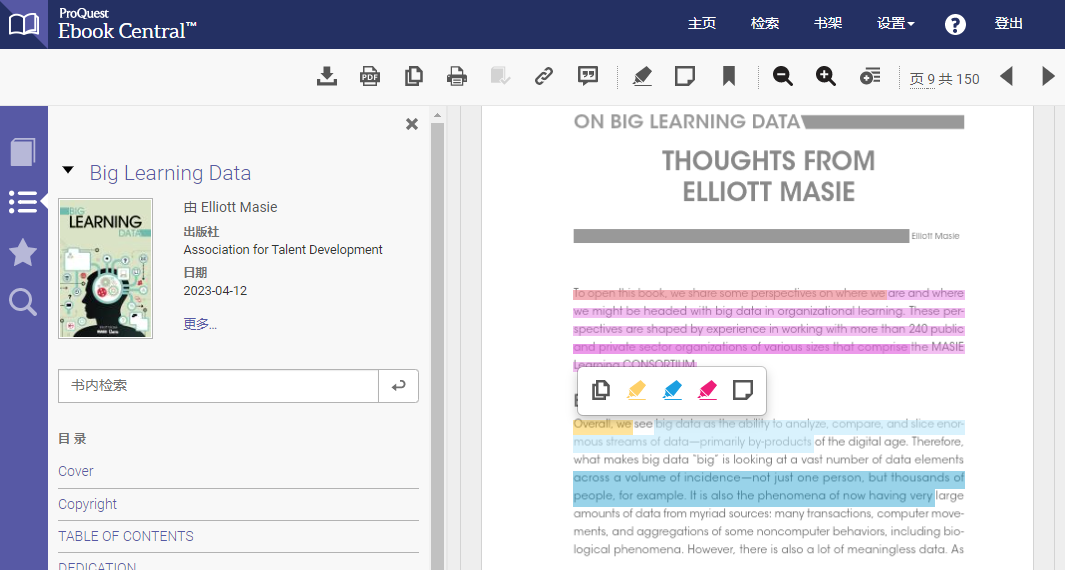Zoom out of the page
This screenshot has height=570, width=1065.
coord(783,76)
